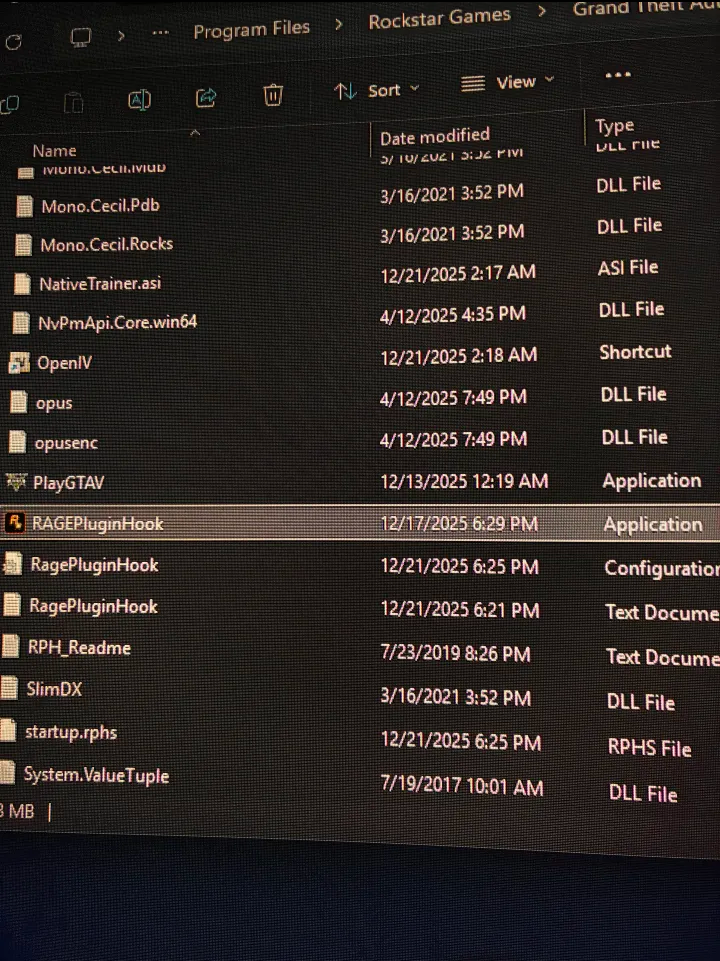
Task: Select the NvPmApi.Core.win64 file icon
Action: (x=21, y=322)
